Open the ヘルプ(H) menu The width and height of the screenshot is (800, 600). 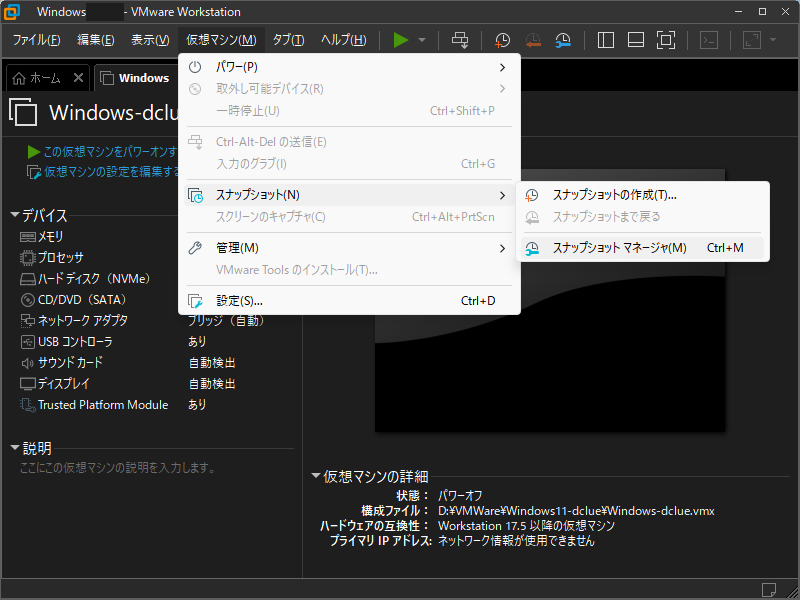pos(344,40)
